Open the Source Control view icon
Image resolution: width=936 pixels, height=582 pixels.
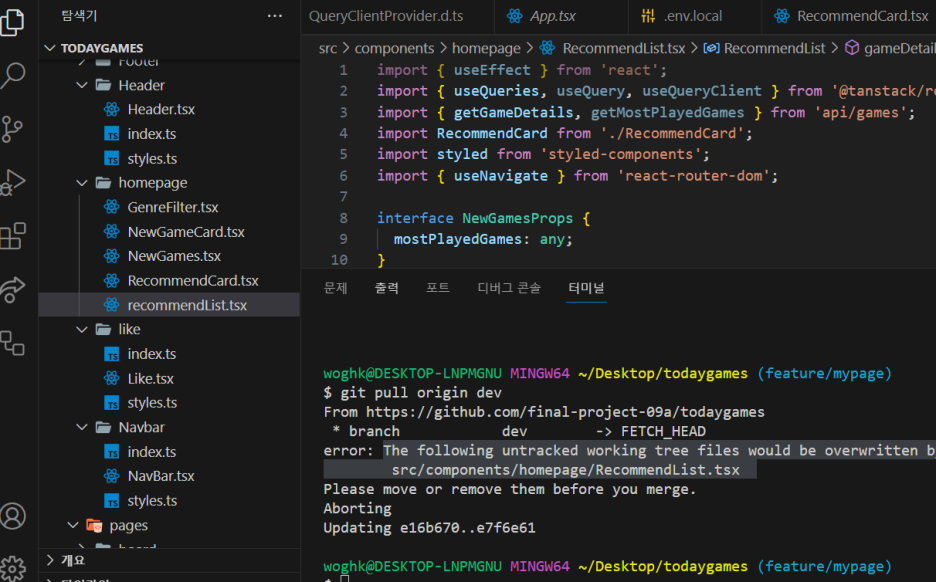coord(12,129)
